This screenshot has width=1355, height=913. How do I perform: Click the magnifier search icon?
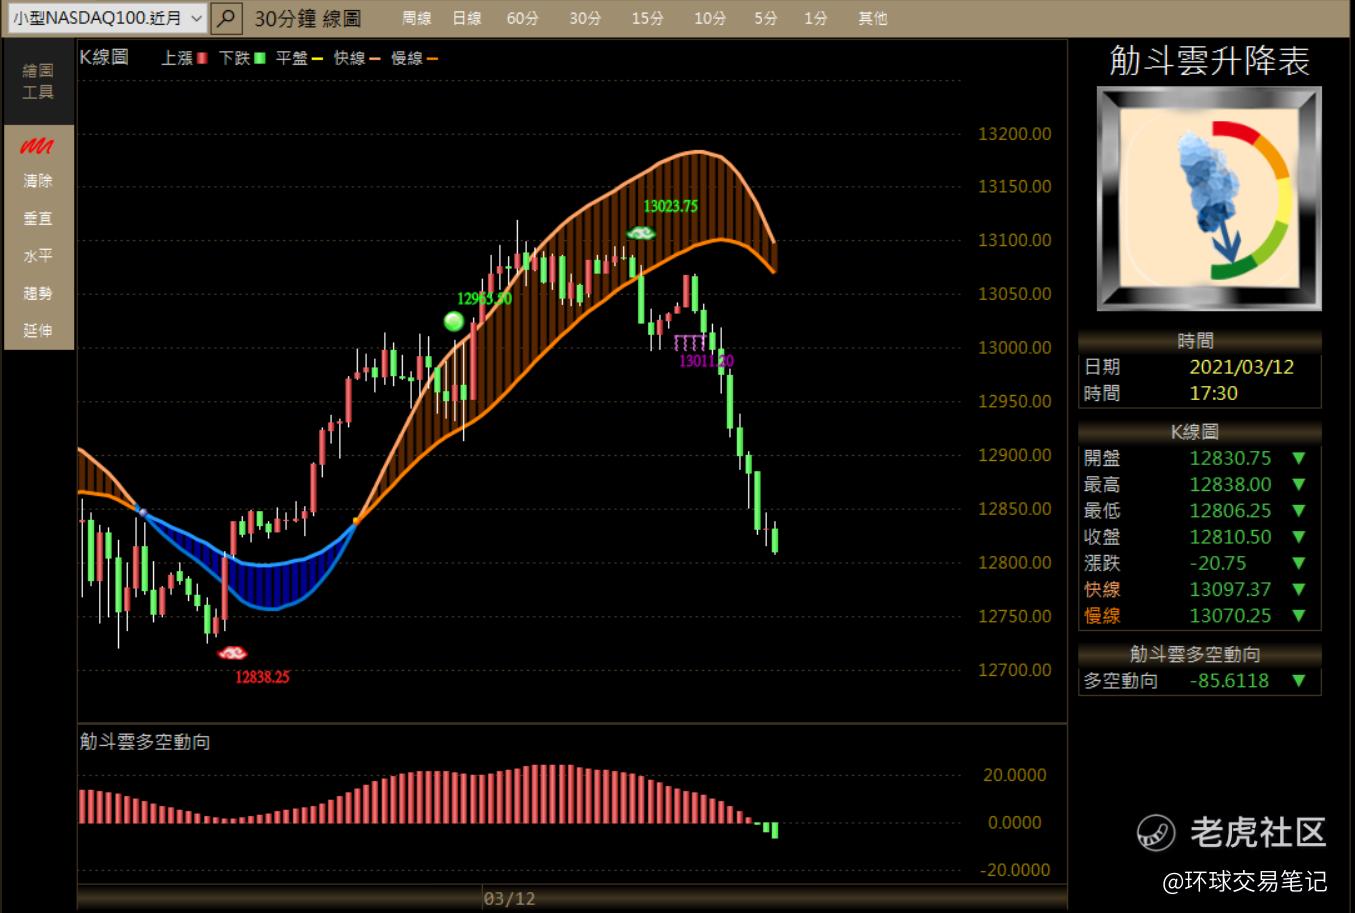click(x=227, y=18)
